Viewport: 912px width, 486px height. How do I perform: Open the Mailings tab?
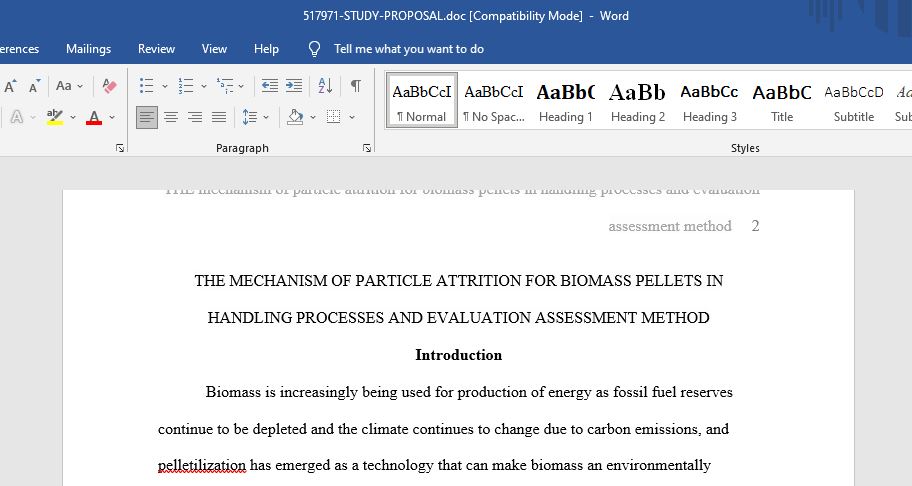tap(88, 49)
